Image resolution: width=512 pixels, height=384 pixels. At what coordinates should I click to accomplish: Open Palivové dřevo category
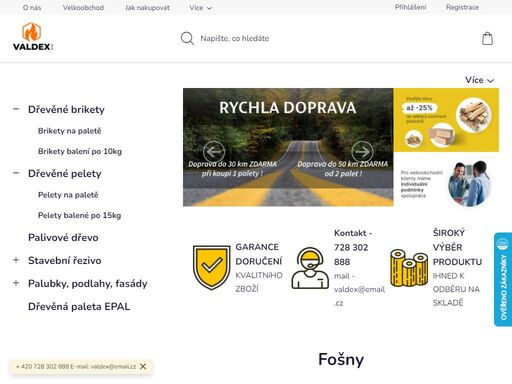(63, 237)
